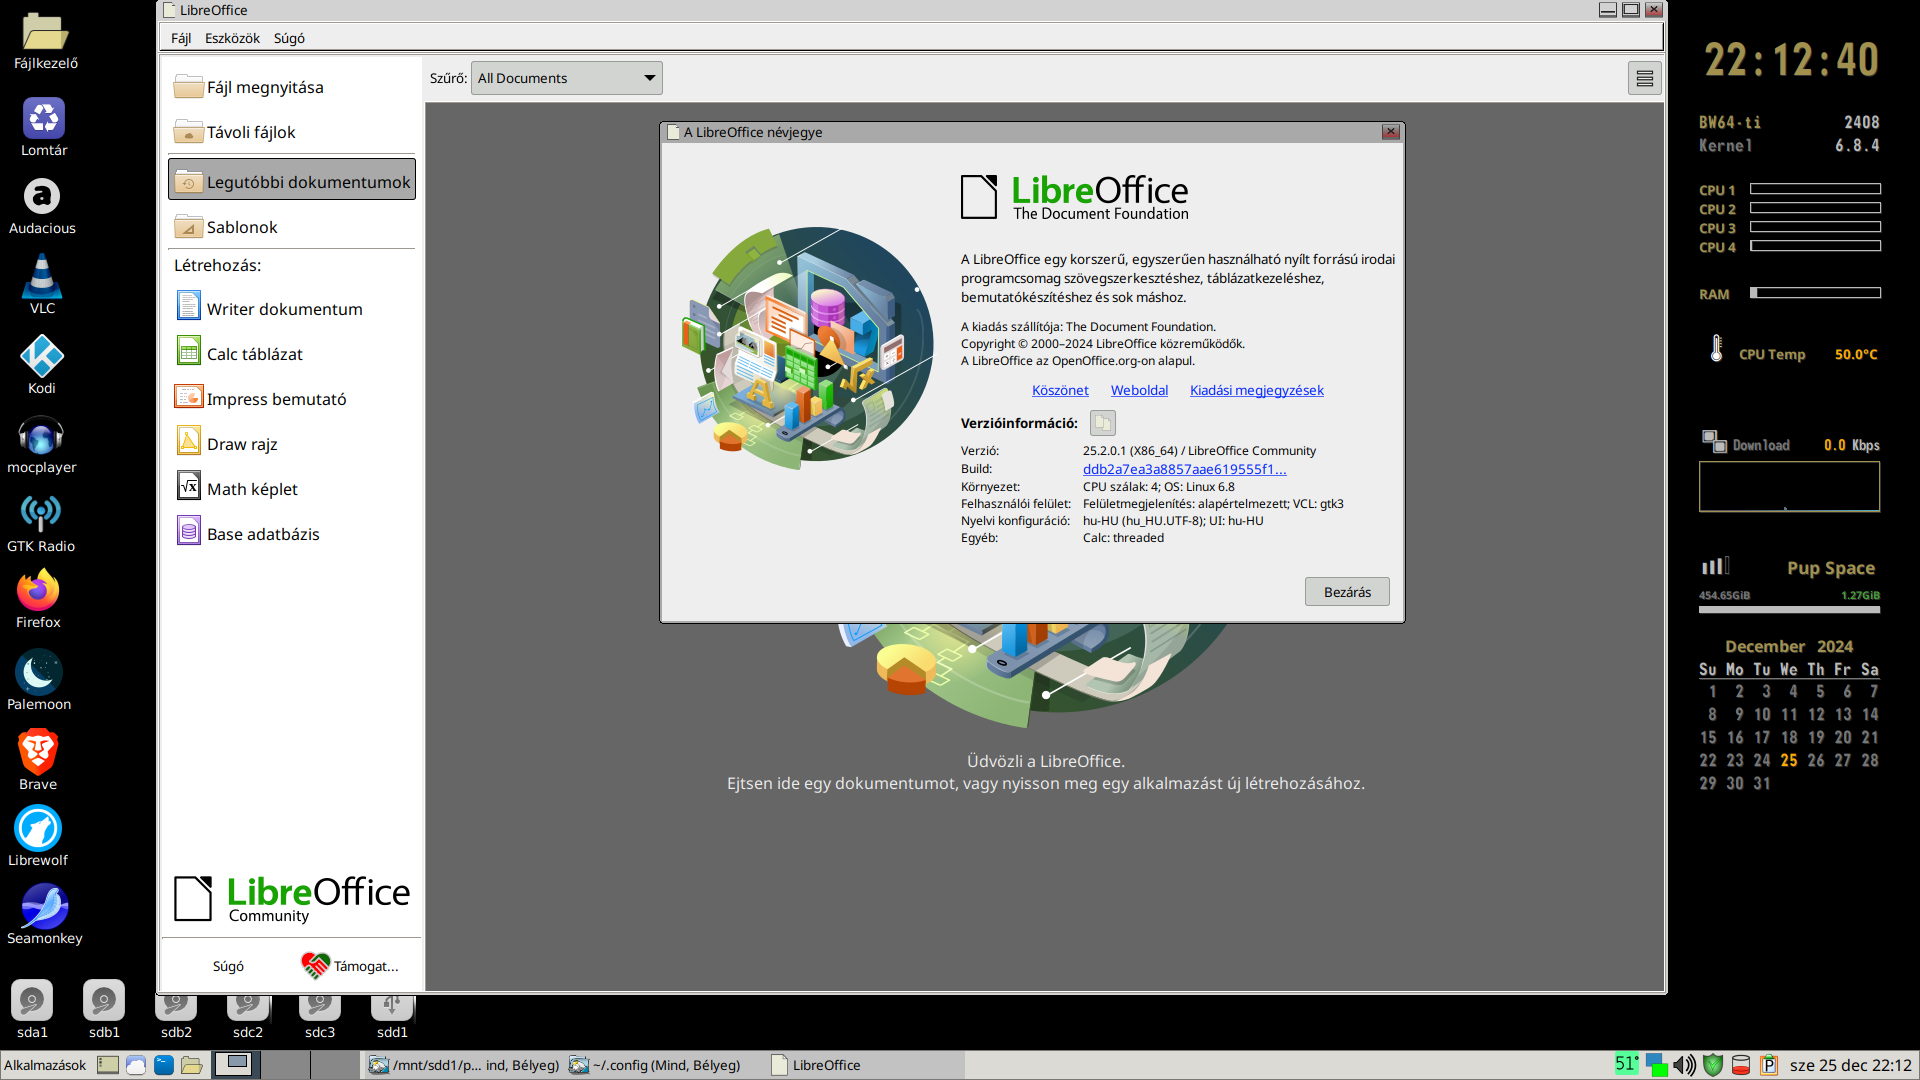Launch Seamonkey from the desktop
1920x1080 pixels.
pyautogui.click(x=45, y=915)
